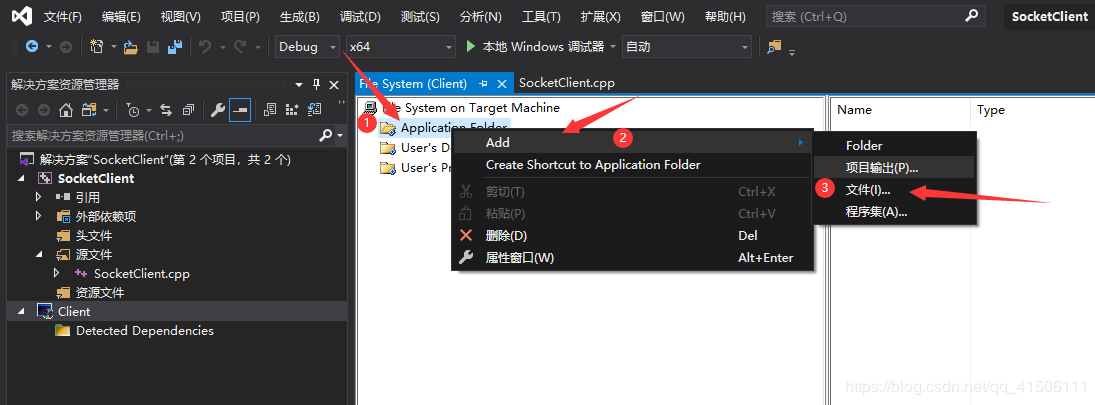Click the New Project toolbar icon
Viewport: 1095px width, 405px height.
point(97,47)
